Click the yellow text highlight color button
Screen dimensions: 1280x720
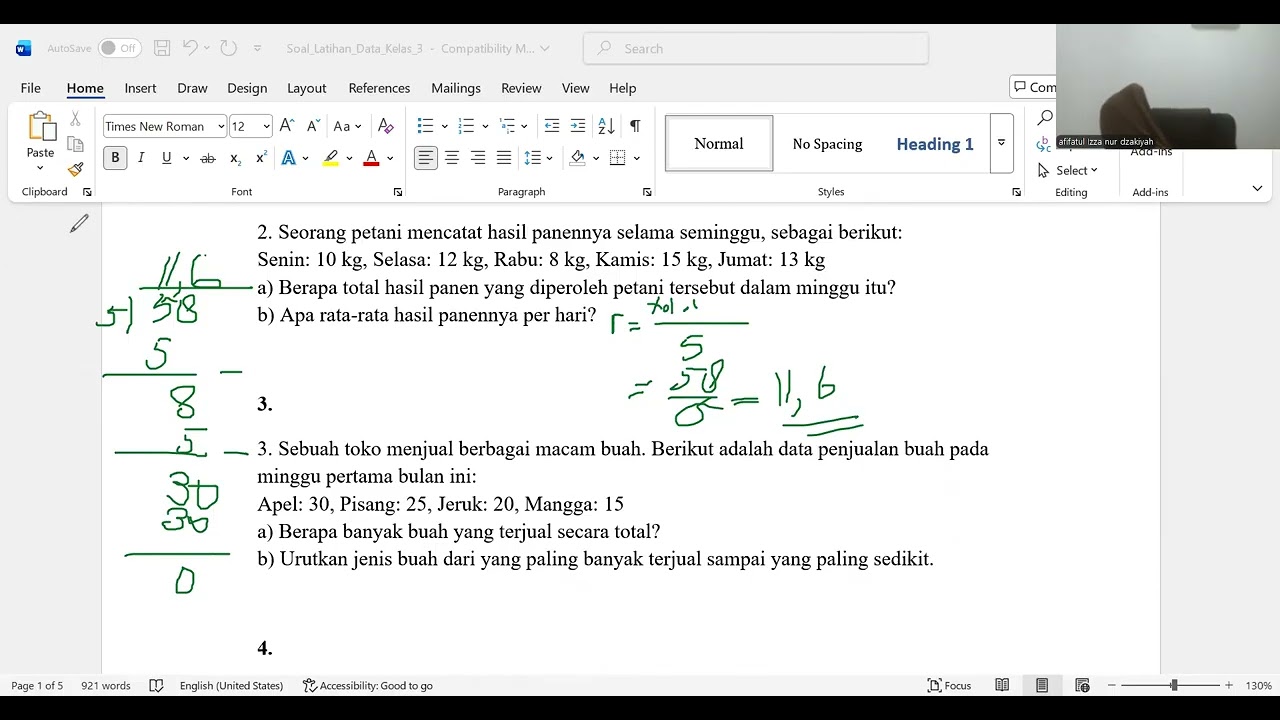[x=331, y=158]
